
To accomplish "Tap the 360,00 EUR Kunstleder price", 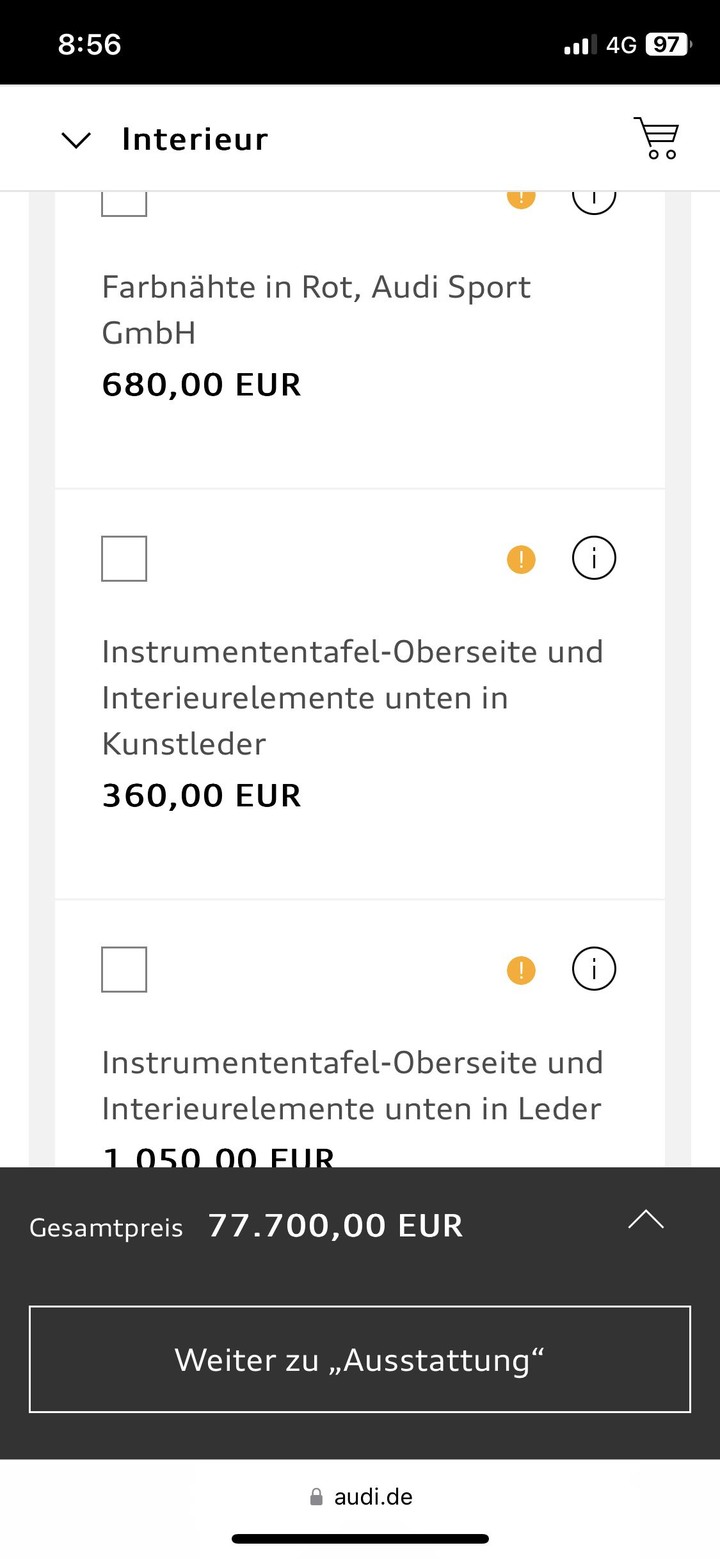I will tap(201, 796).
